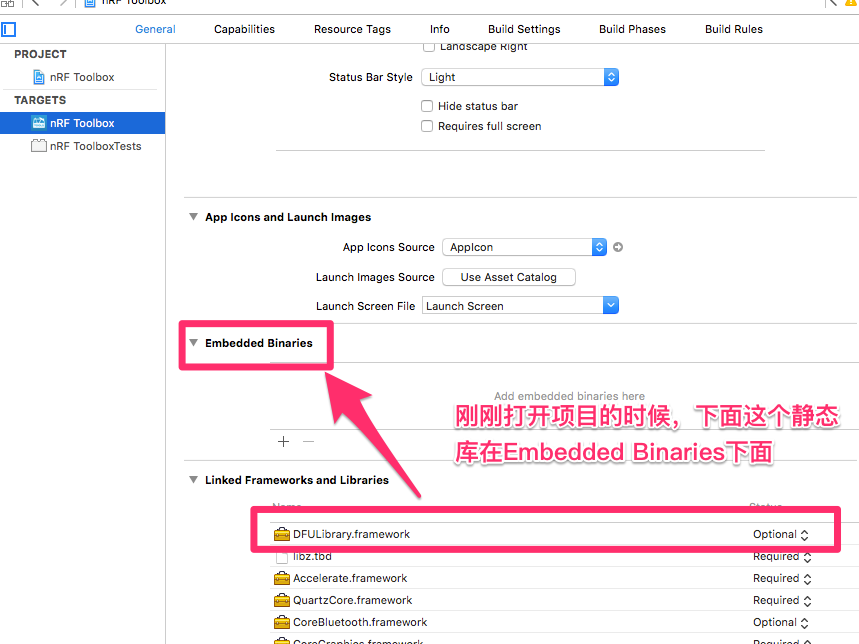This screenshot has width=859, height=644.
Task: Click the Linked Frameworks and Libraries heading
Action: pos(297,480)
